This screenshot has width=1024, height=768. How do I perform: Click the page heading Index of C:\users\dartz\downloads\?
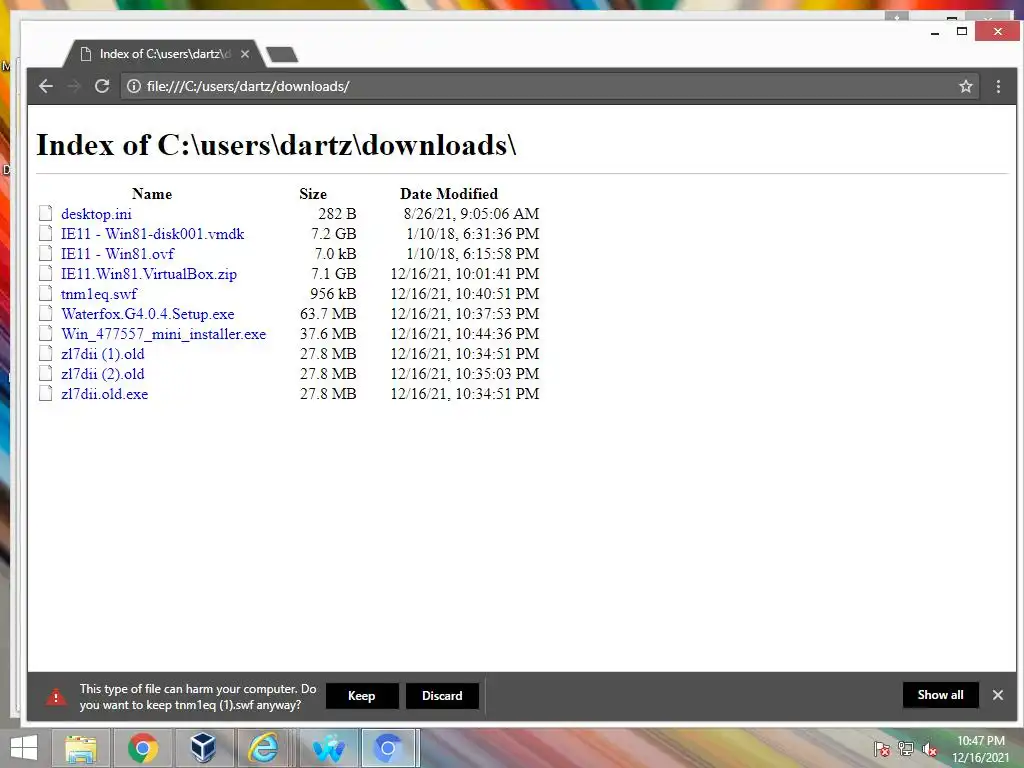click(x=276, y=145)
